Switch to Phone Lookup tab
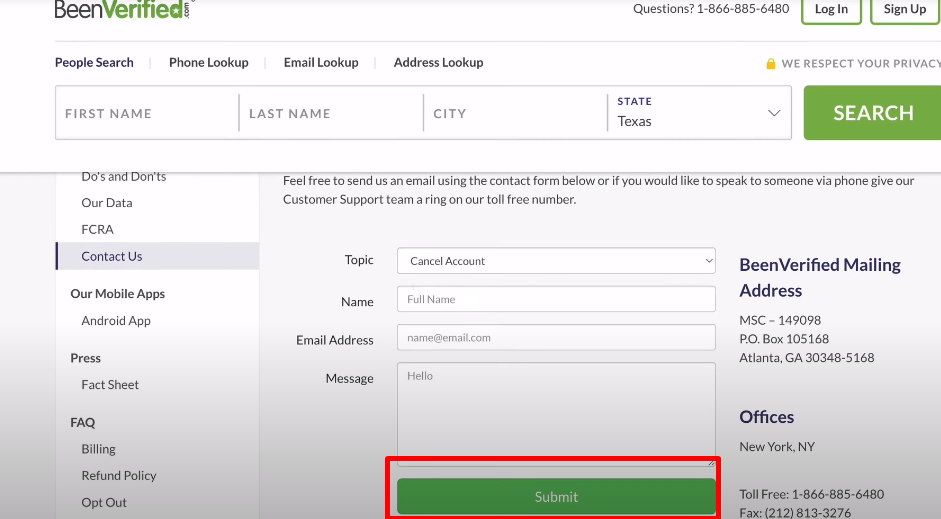Screen dimensions: 941x519 tap(208, 62)
